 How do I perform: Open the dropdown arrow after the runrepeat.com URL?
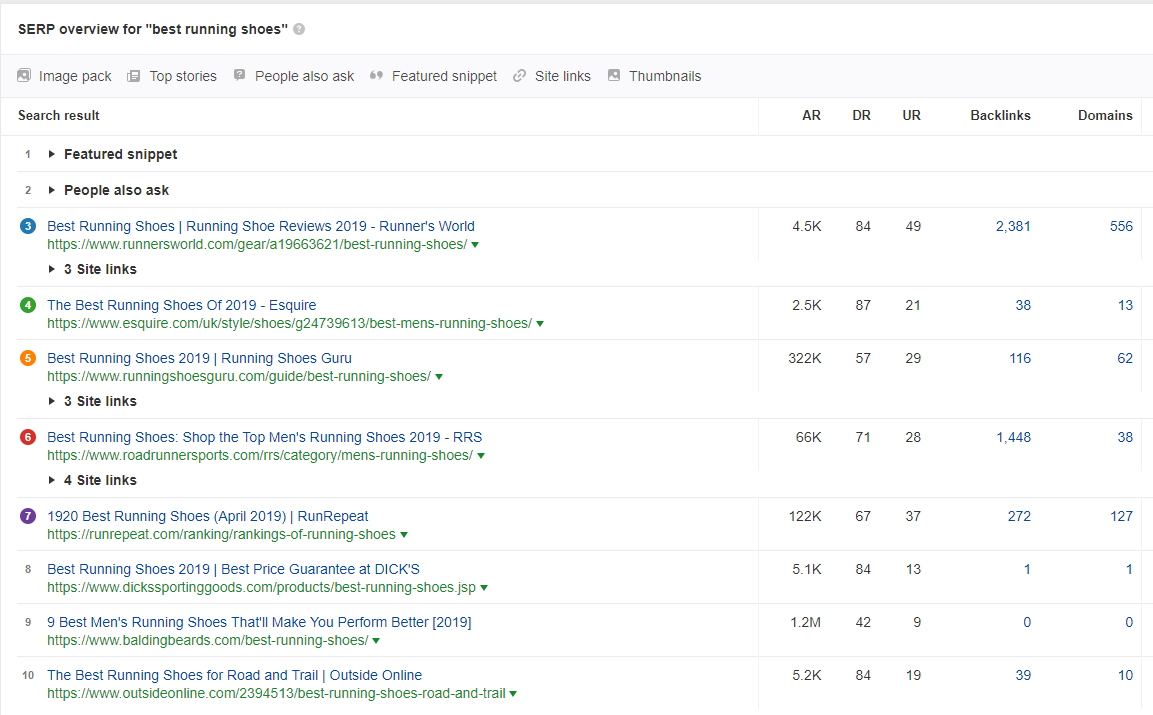(x=404, y=535)
